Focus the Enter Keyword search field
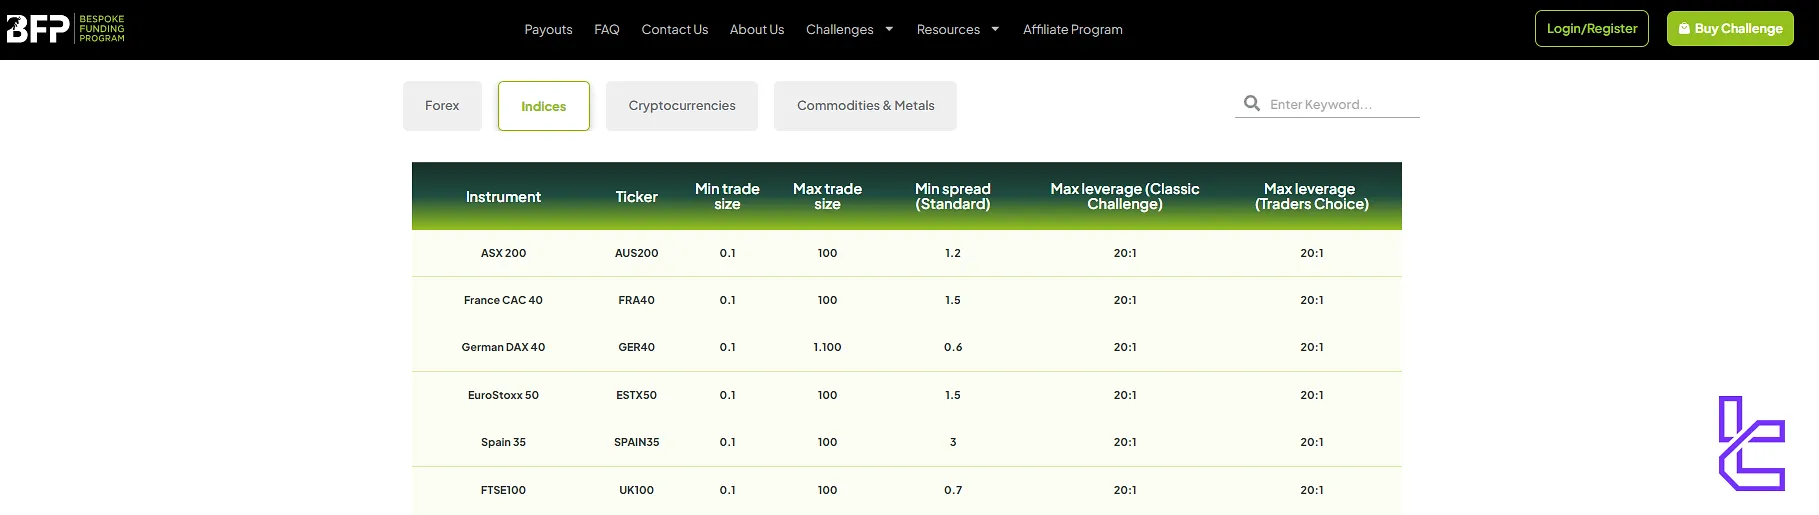1819x515 pixels. [x=1340, y=105]
